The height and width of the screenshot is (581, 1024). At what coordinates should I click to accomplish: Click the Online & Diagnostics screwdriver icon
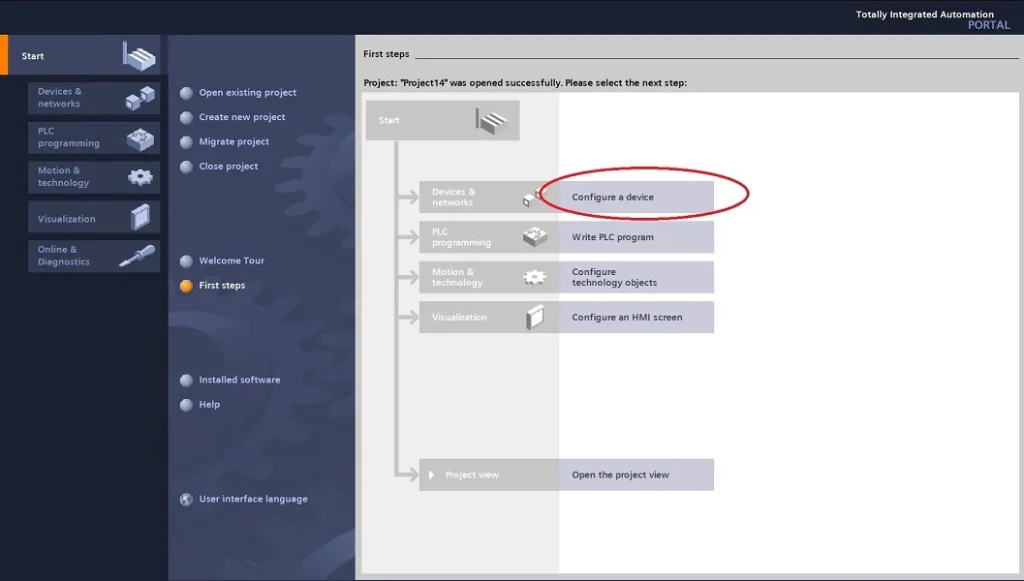(x=137, y=256)
